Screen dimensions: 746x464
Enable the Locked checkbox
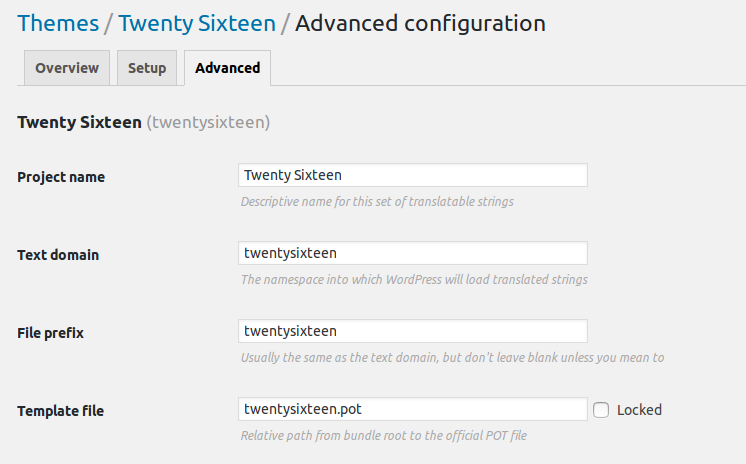tap(601, 409)
